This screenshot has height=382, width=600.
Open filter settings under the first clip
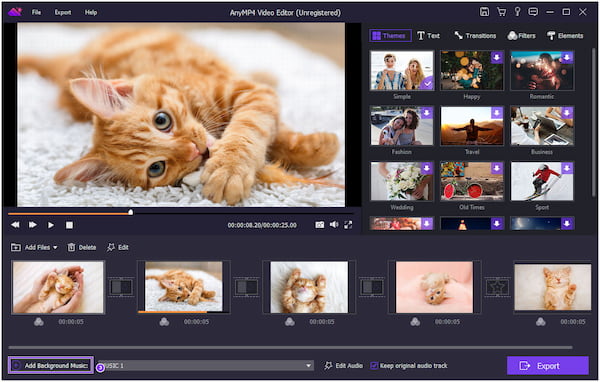point(39,322)
